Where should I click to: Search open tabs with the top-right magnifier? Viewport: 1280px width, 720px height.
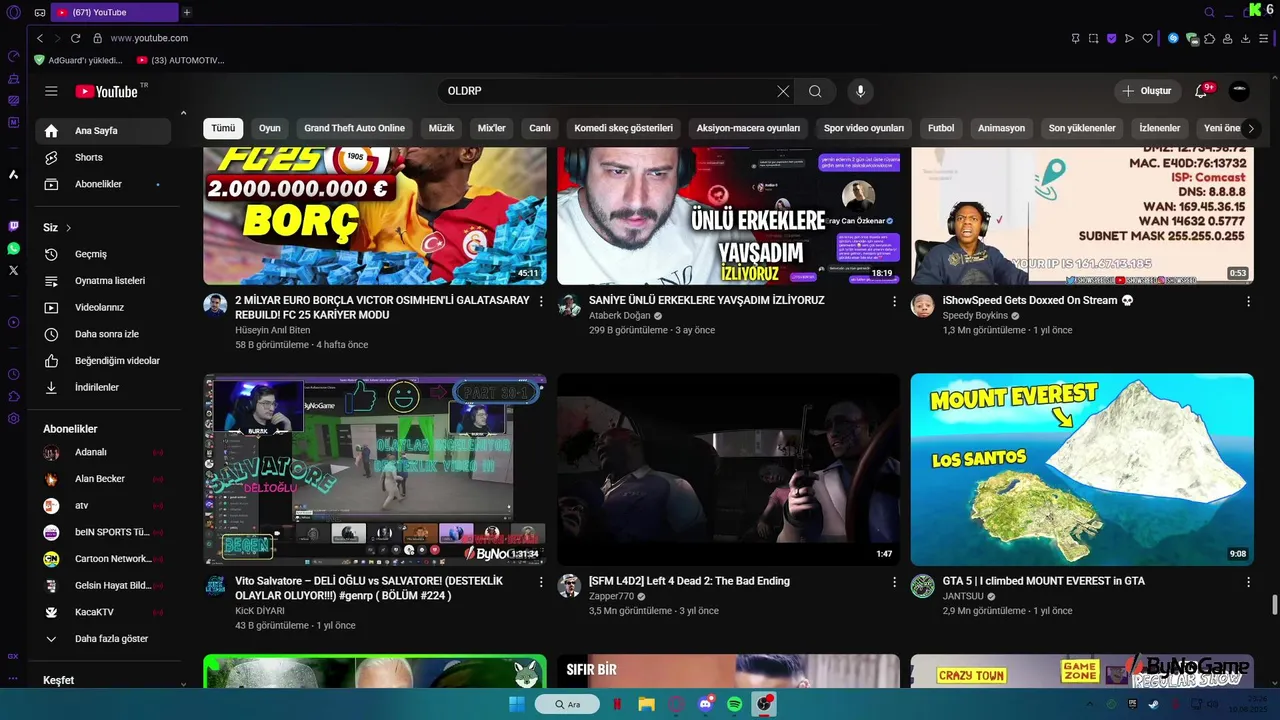pyautogui.click(x=1209, y=12)
